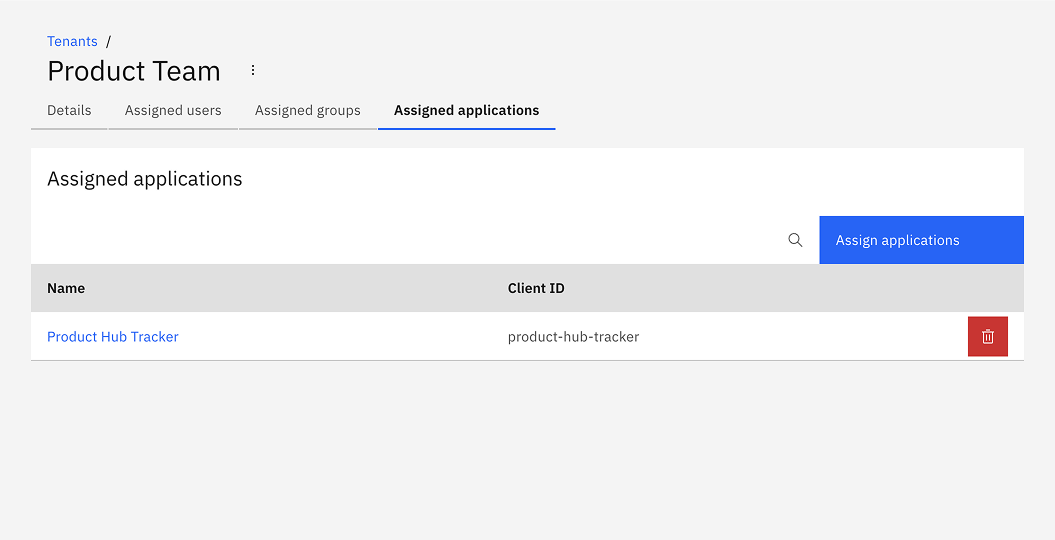Image resolution: width=1055 pixels, height=540 pixels.
Task: Select the product-hub-tracker client ID text
Action: click(573, 337)
